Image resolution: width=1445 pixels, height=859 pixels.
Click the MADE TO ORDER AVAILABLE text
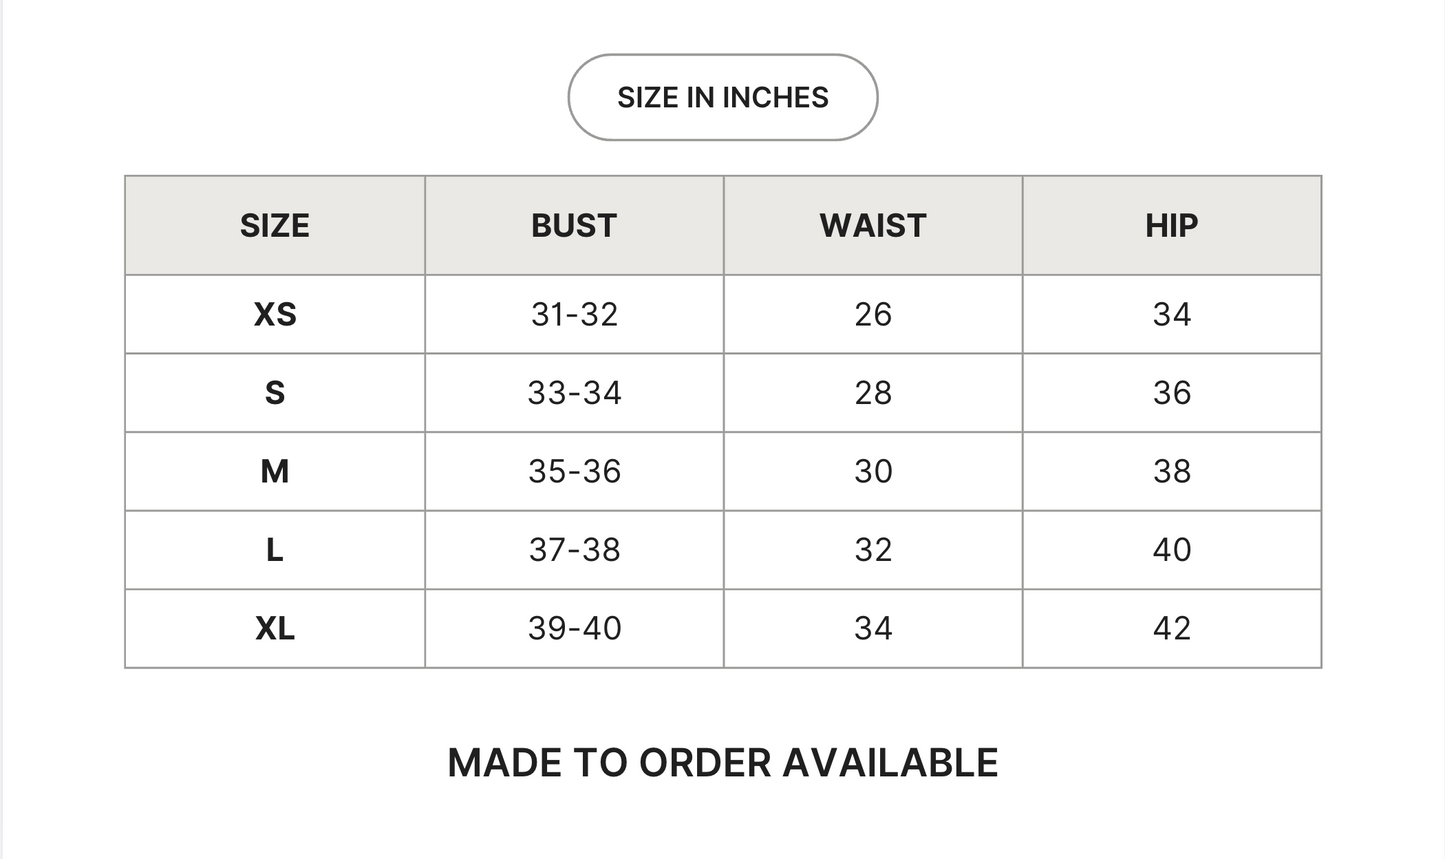pyautogui.click(x=722, y=762)
